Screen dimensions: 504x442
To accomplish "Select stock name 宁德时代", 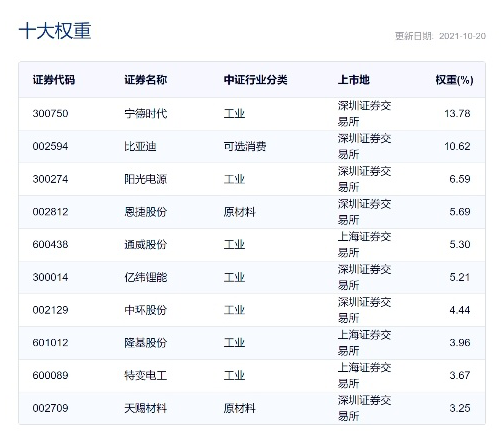I will tap(146, 114).
